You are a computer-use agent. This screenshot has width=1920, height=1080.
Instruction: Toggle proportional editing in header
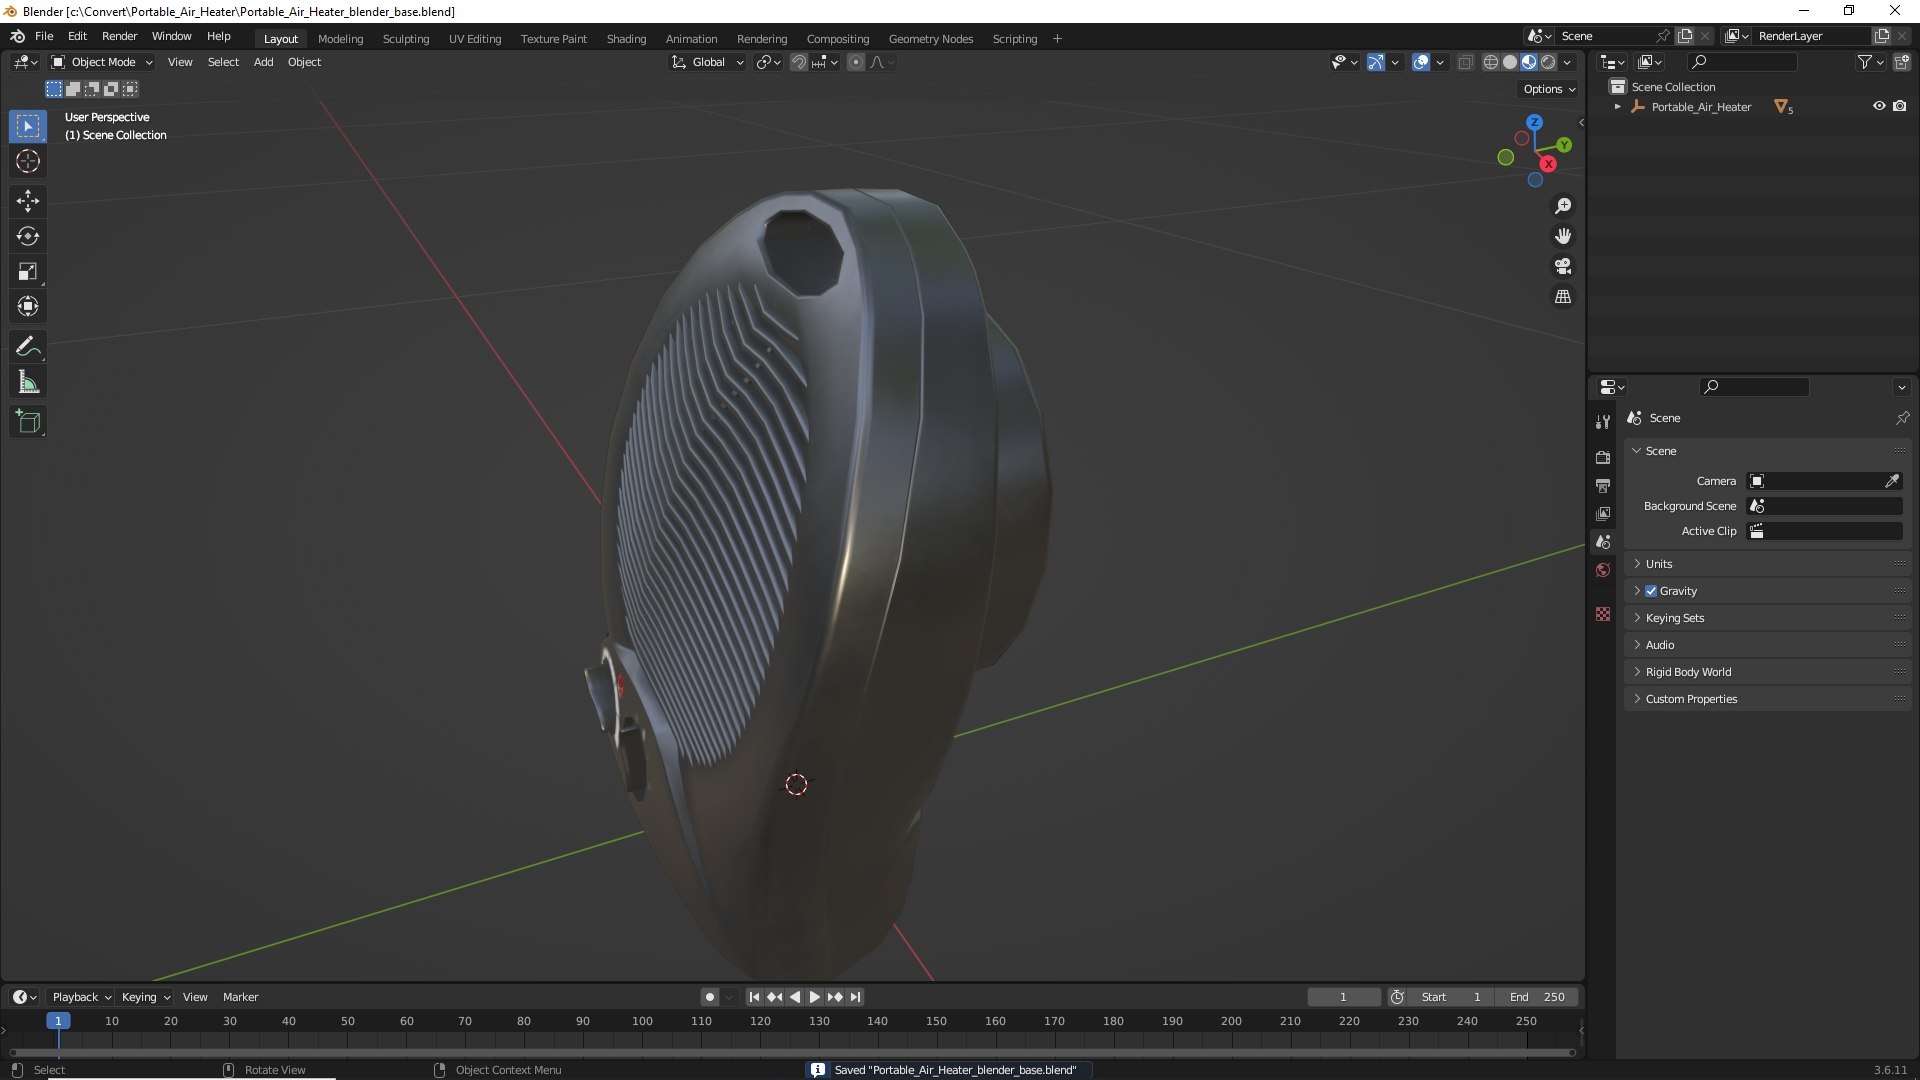point(856,62)
